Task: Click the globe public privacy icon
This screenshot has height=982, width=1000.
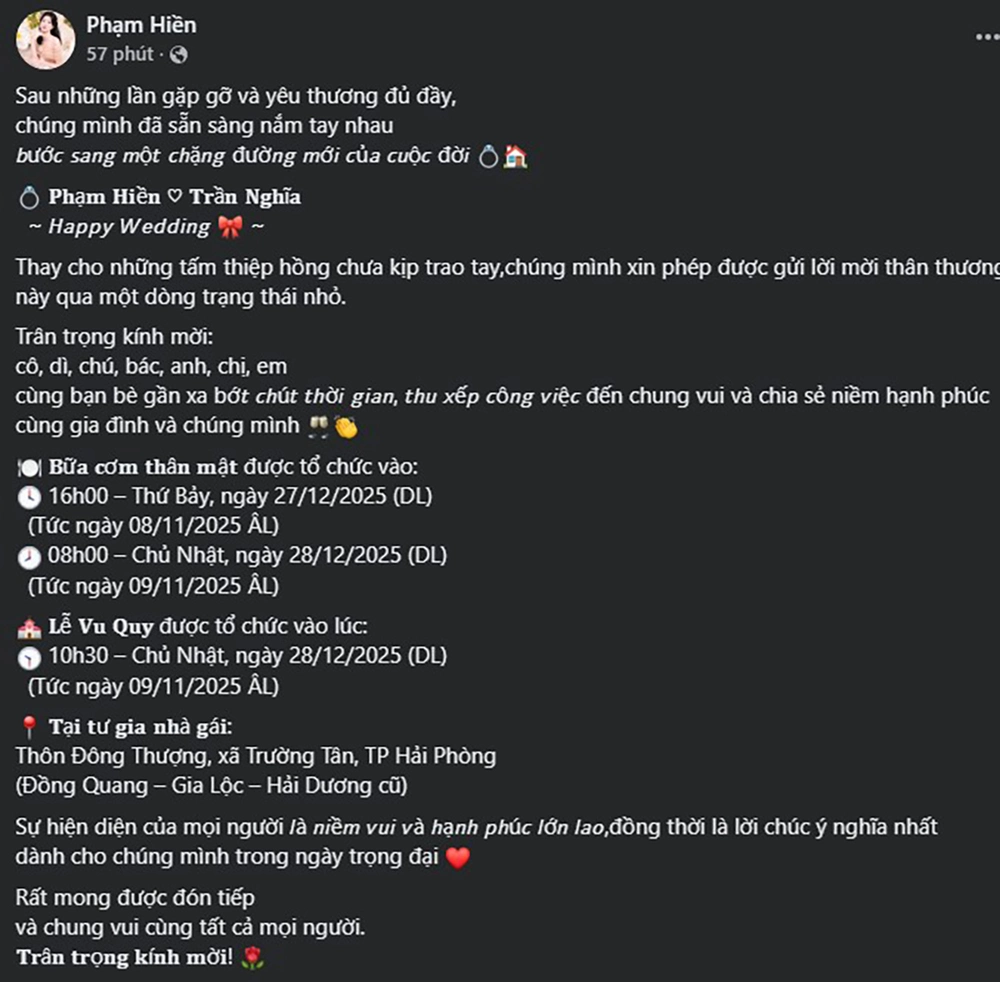Action: point(178,55)
